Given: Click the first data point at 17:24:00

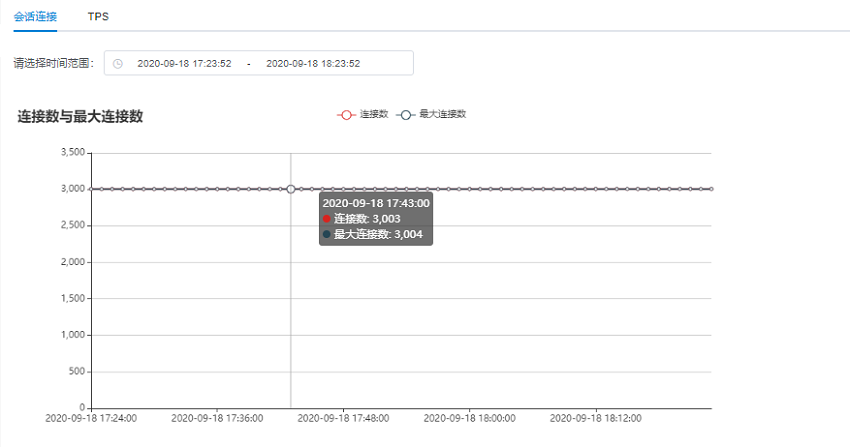Looking at the screenshot, I should (x=92, y=189).
